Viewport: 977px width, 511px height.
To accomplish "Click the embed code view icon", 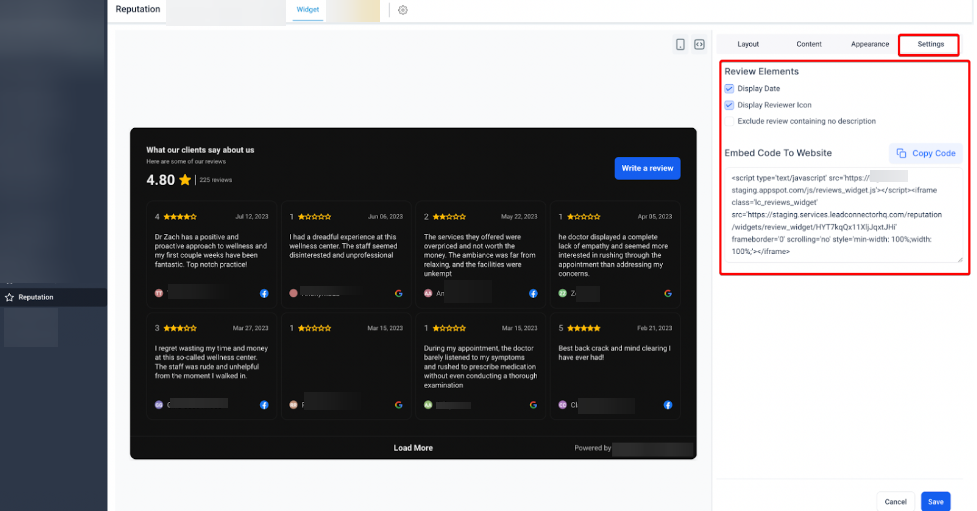I will click(x=699, y=44).
